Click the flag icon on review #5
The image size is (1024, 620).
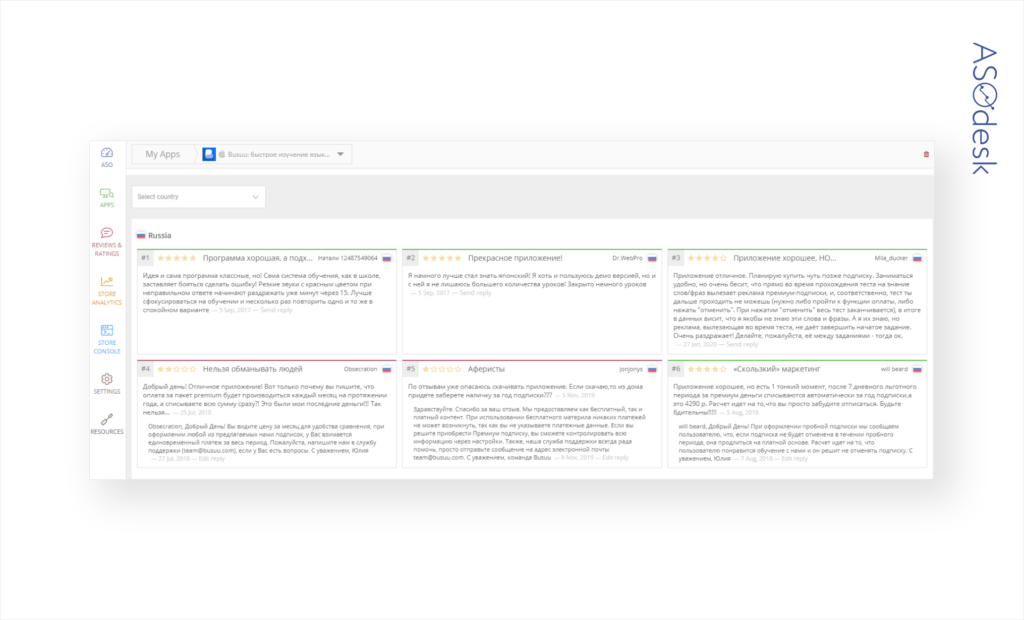pos(652,369)
